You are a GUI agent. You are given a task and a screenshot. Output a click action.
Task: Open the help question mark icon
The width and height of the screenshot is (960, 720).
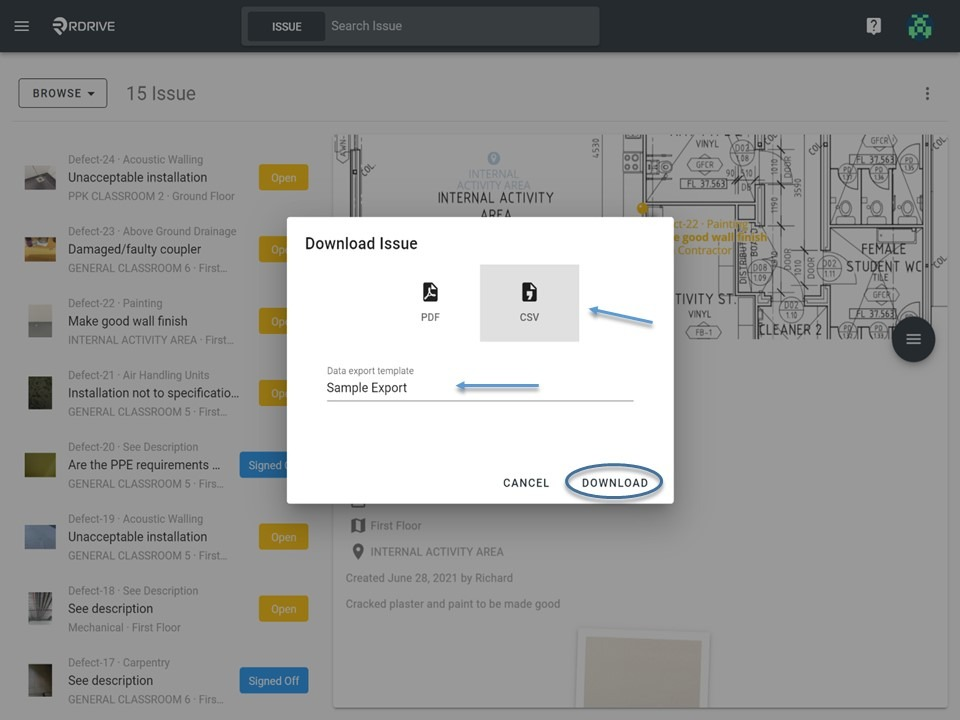(x=873, y=26)
